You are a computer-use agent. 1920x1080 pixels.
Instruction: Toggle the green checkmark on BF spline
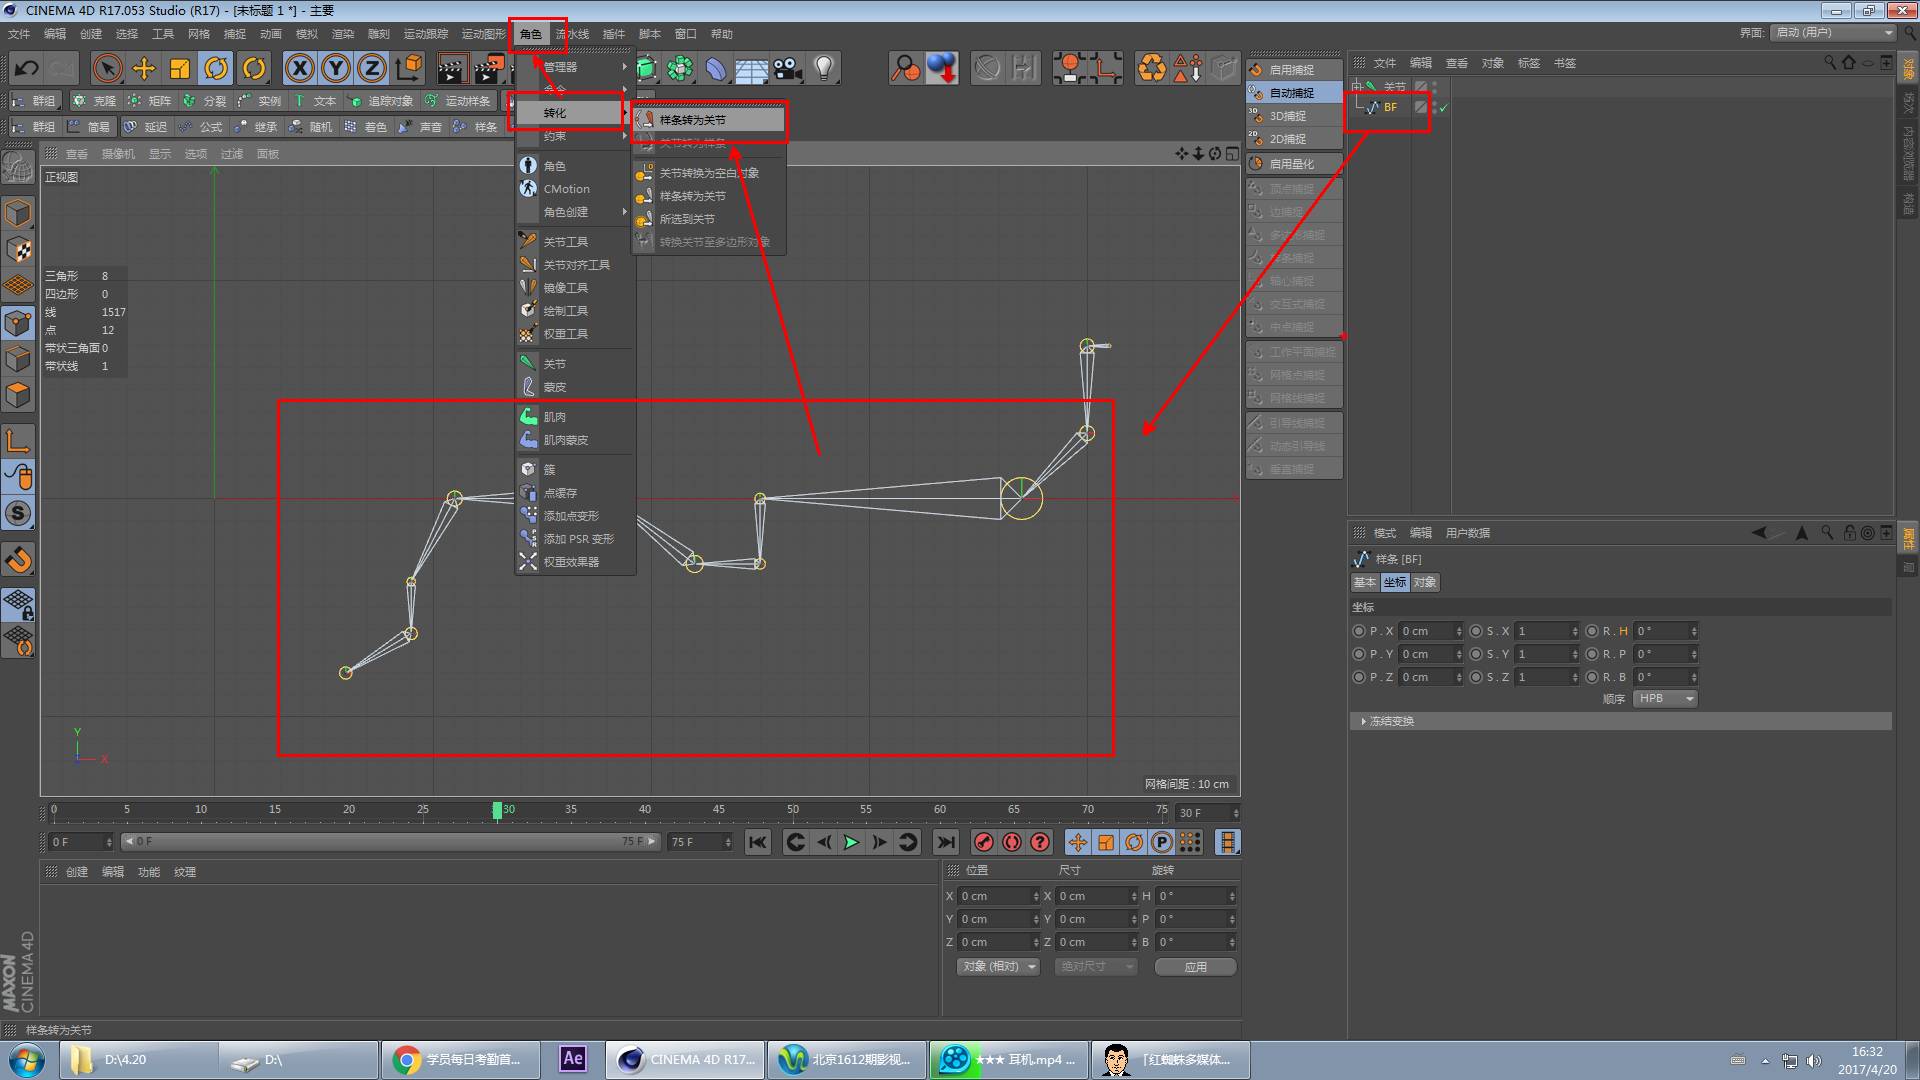click(1444, 107)
